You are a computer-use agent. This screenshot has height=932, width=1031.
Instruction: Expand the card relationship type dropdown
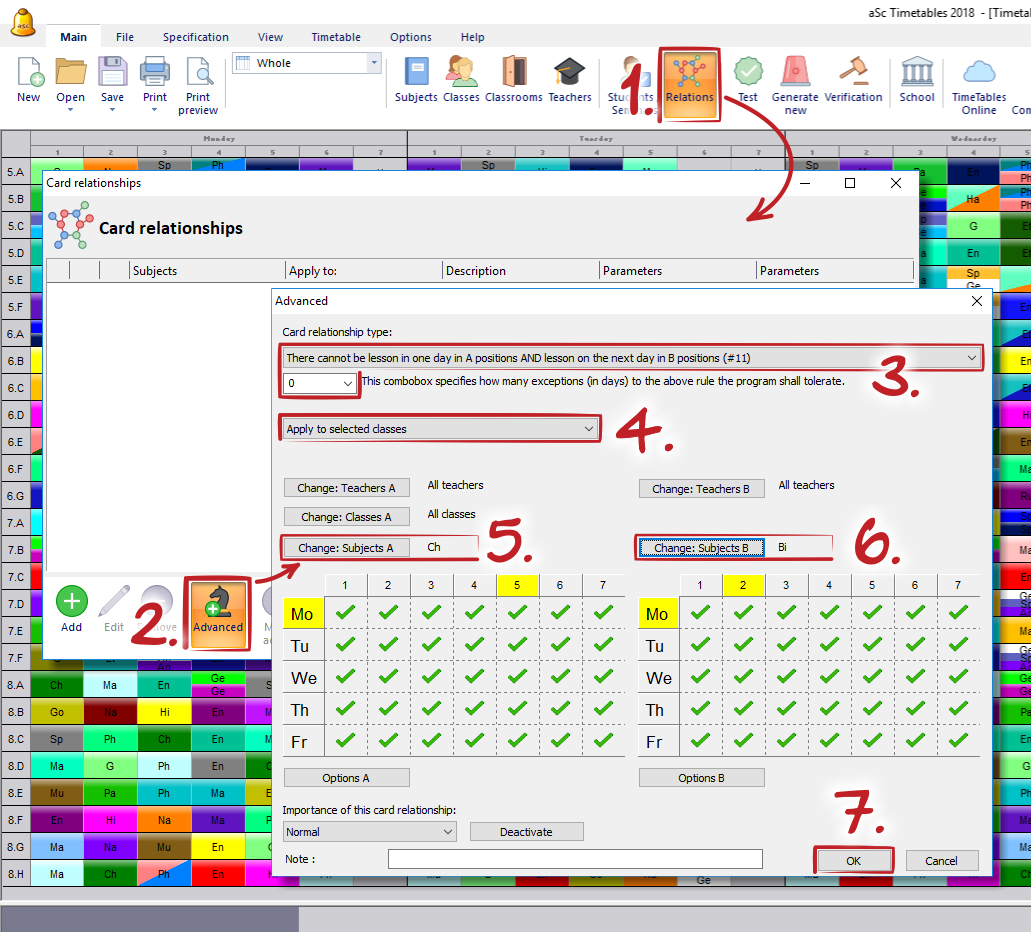click(631, 357)
